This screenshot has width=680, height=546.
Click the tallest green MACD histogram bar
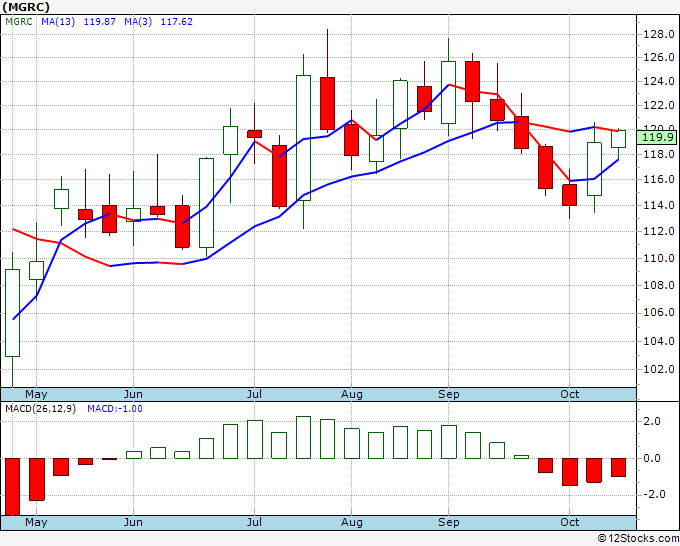304,437
